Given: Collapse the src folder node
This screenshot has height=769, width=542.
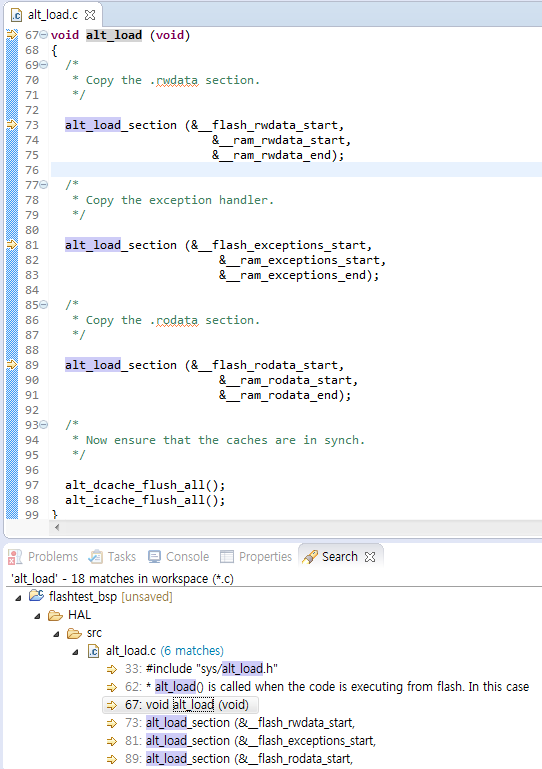Looking at the screenshot, I should (x=56, y=634).
